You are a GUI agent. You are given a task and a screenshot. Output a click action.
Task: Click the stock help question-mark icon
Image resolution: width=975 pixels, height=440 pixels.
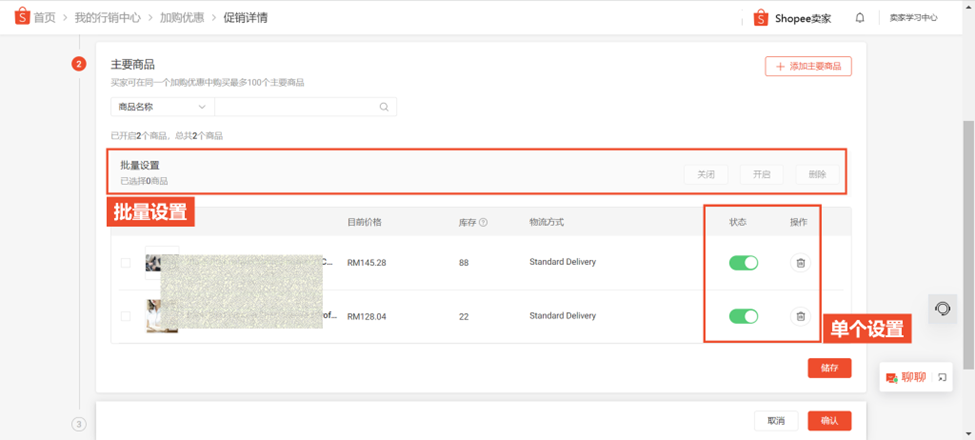(x=483, y=222)
